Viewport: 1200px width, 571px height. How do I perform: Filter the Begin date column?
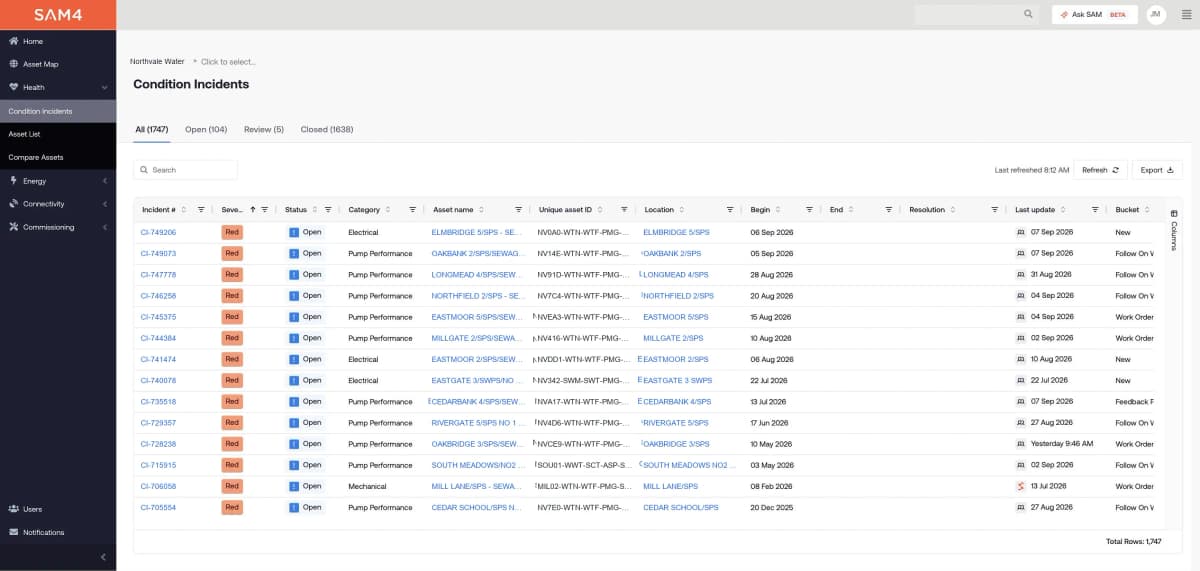tap(809, 210)
